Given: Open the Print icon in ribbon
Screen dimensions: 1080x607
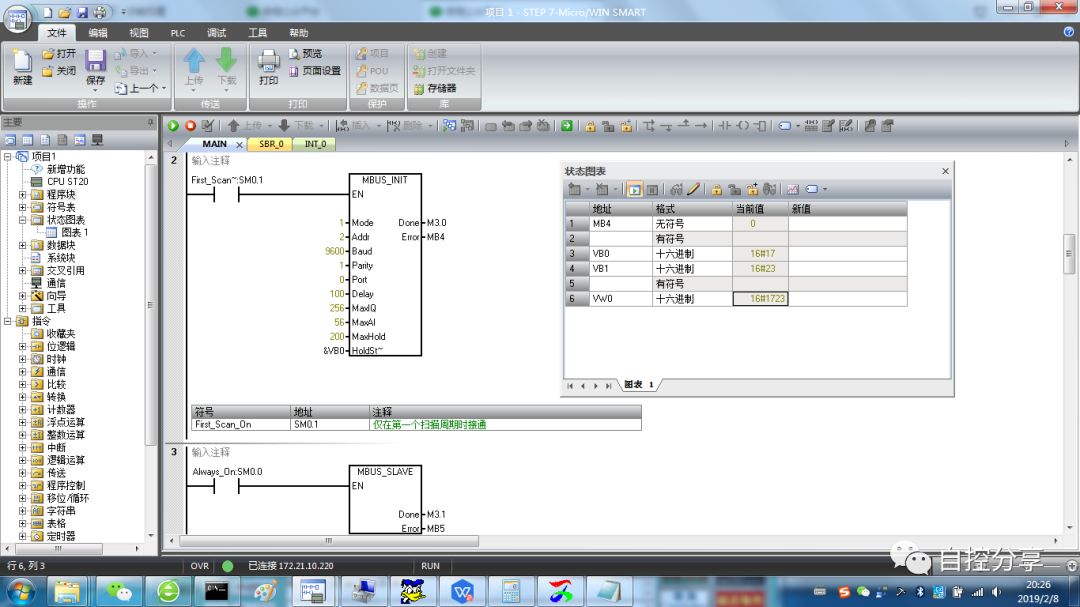Looking at the screenshot, I should point(269,68).
